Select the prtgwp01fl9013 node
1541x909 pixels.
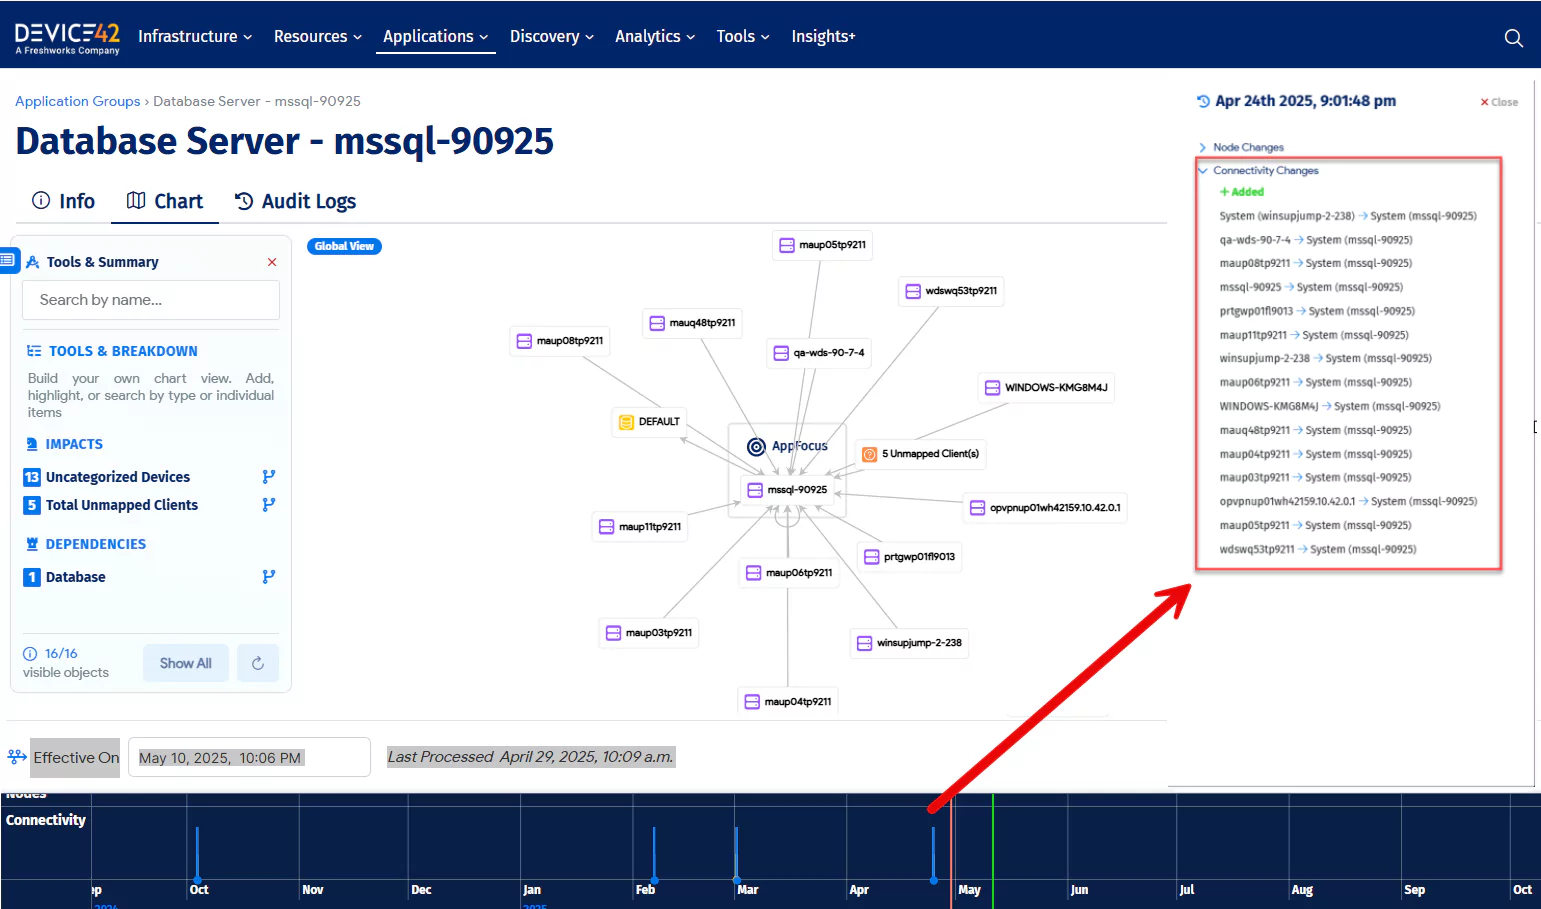[910, 557]
